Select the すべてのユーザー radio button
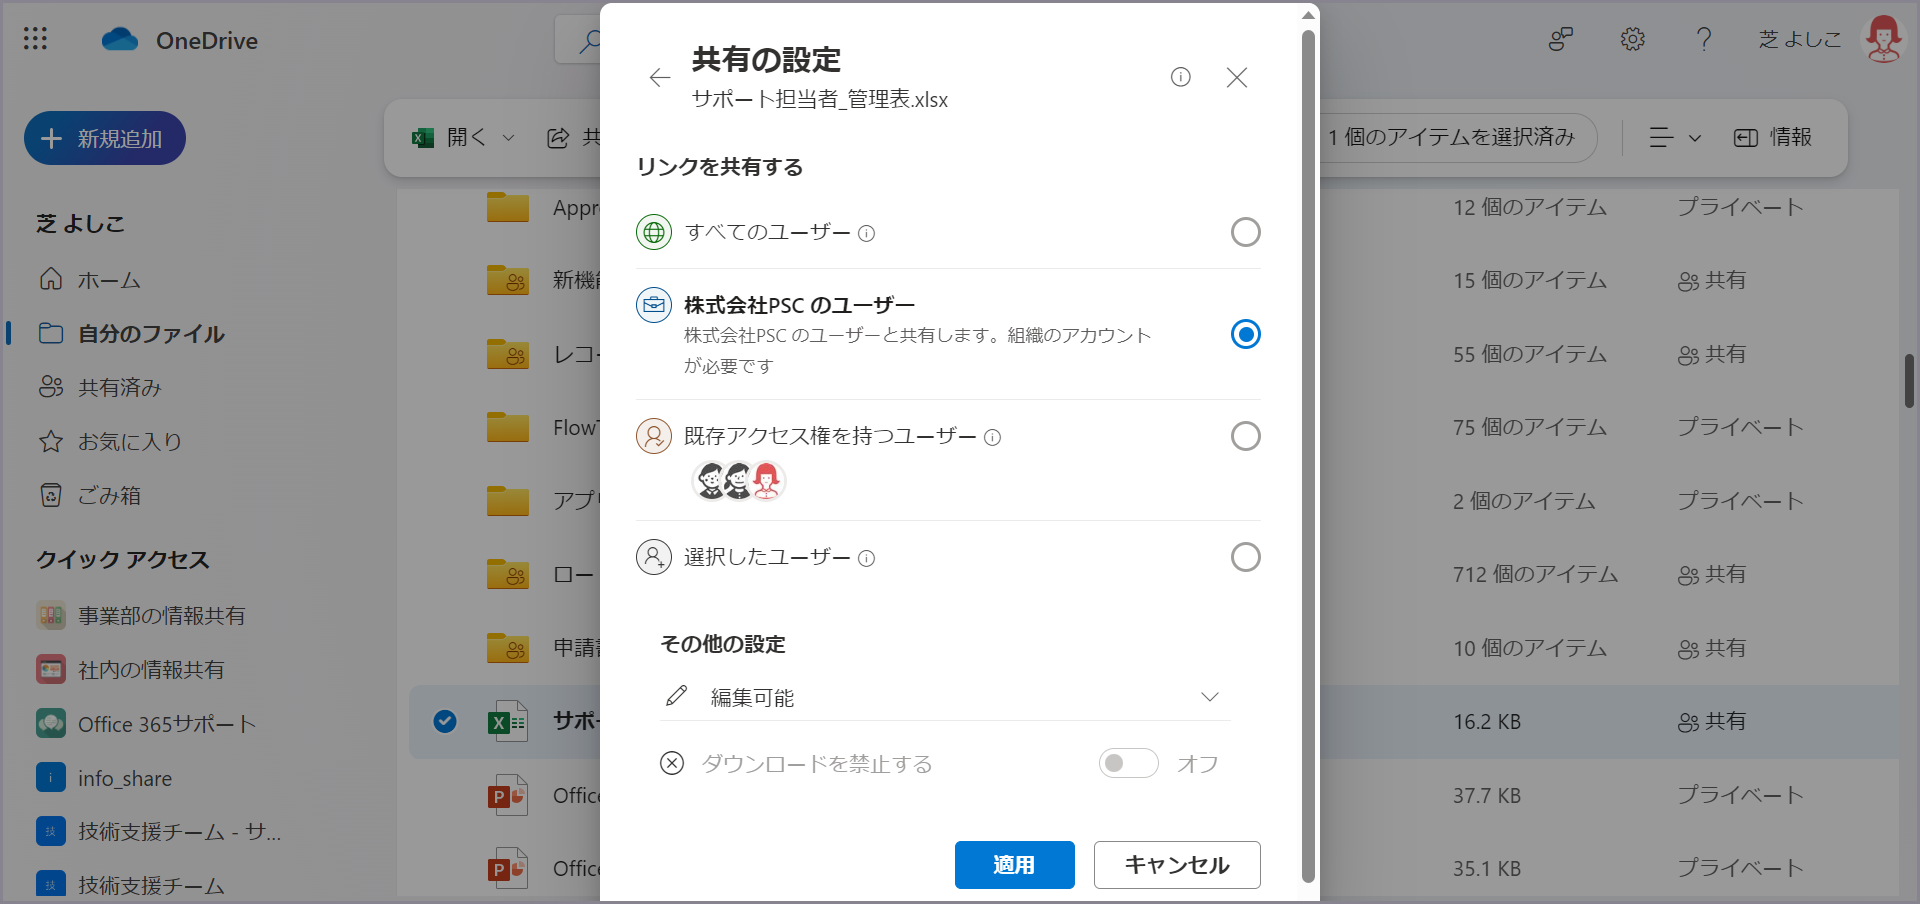The width and height of the screenshot is (1920, 904). 1245,232
